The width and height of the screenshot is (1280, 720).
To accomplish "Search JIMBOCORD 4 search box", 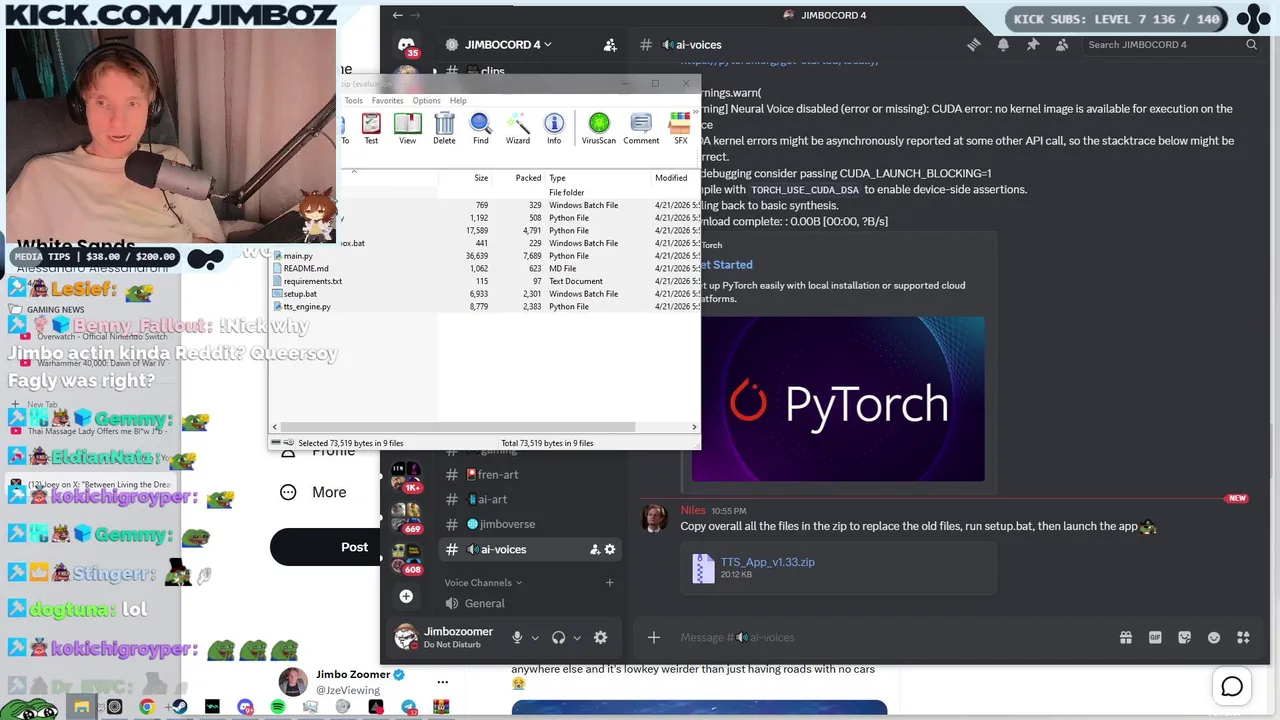I will click(x=1170, y=45).
